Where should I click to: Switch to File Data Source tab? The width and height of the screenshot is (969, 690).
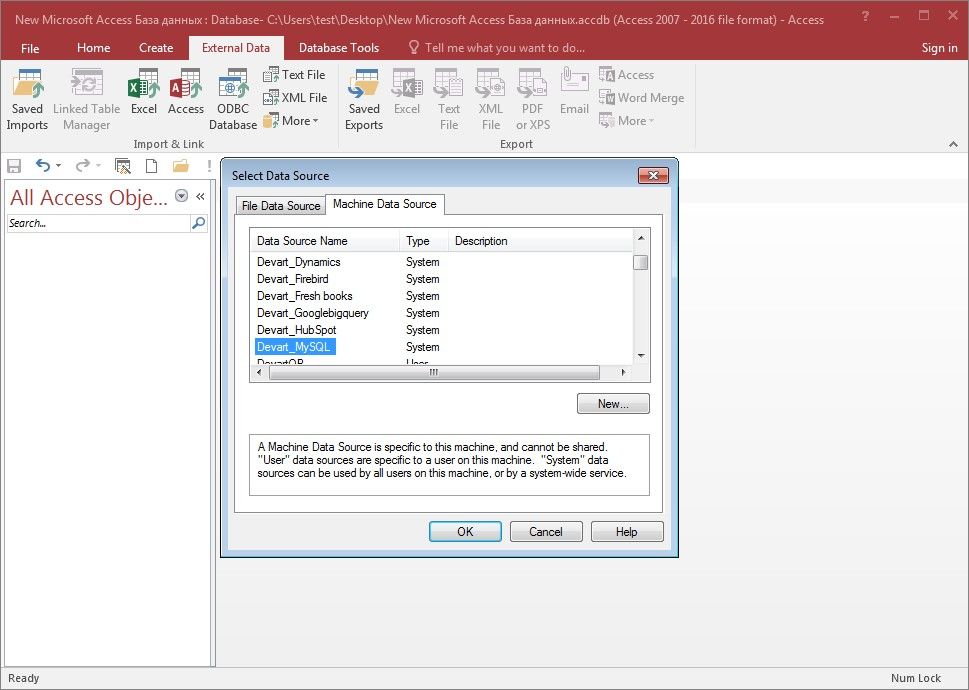[x=281, y=206]
